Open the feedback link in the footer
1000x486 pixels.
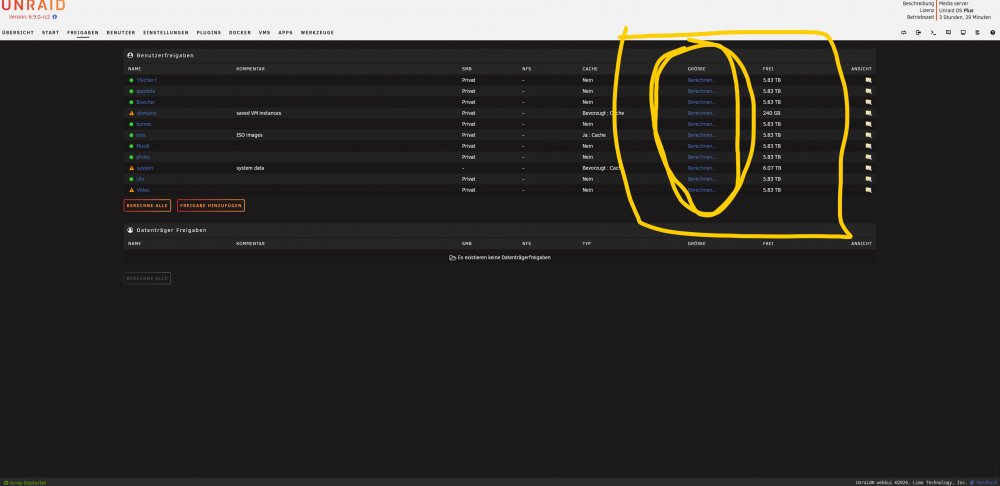click(985, 483)
